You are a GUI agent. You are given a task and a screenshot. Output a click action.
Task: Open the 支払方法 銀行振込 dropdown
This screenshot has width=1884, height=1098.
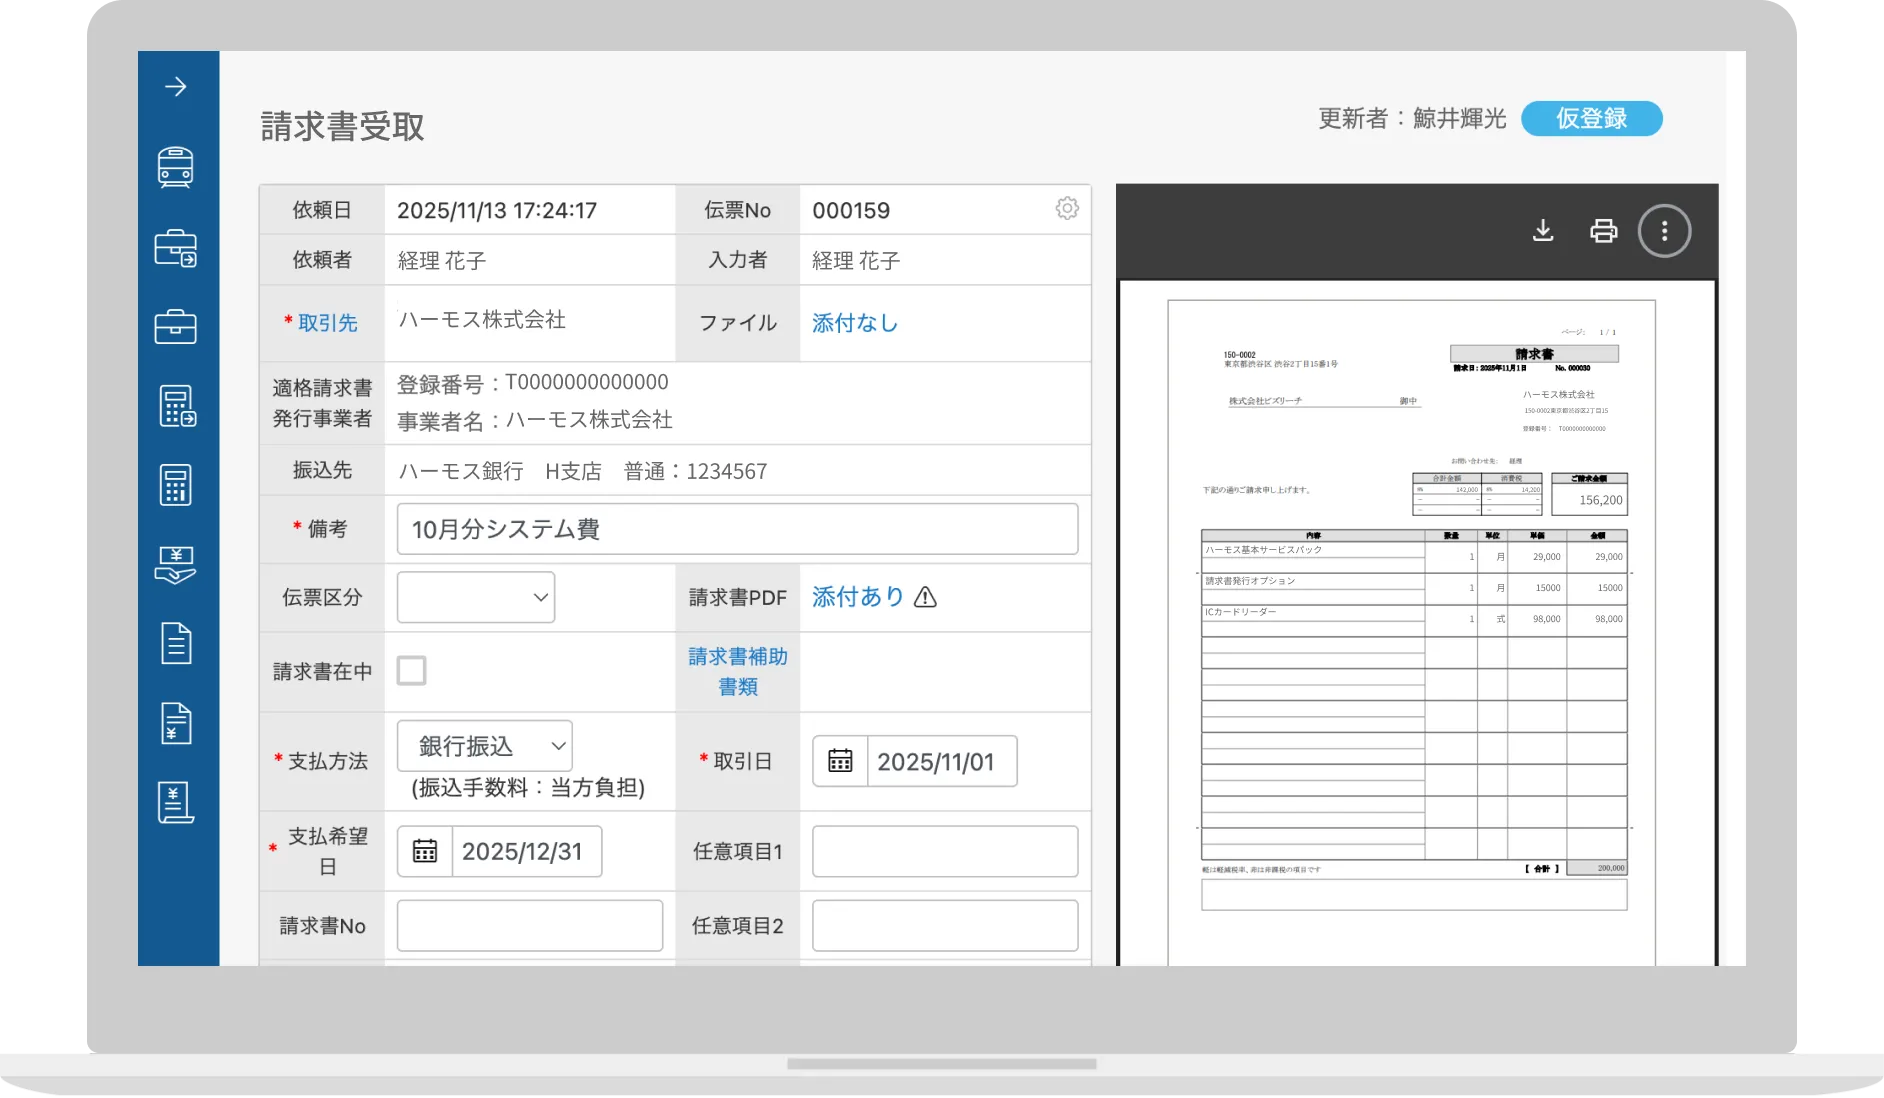pos(485,746)
